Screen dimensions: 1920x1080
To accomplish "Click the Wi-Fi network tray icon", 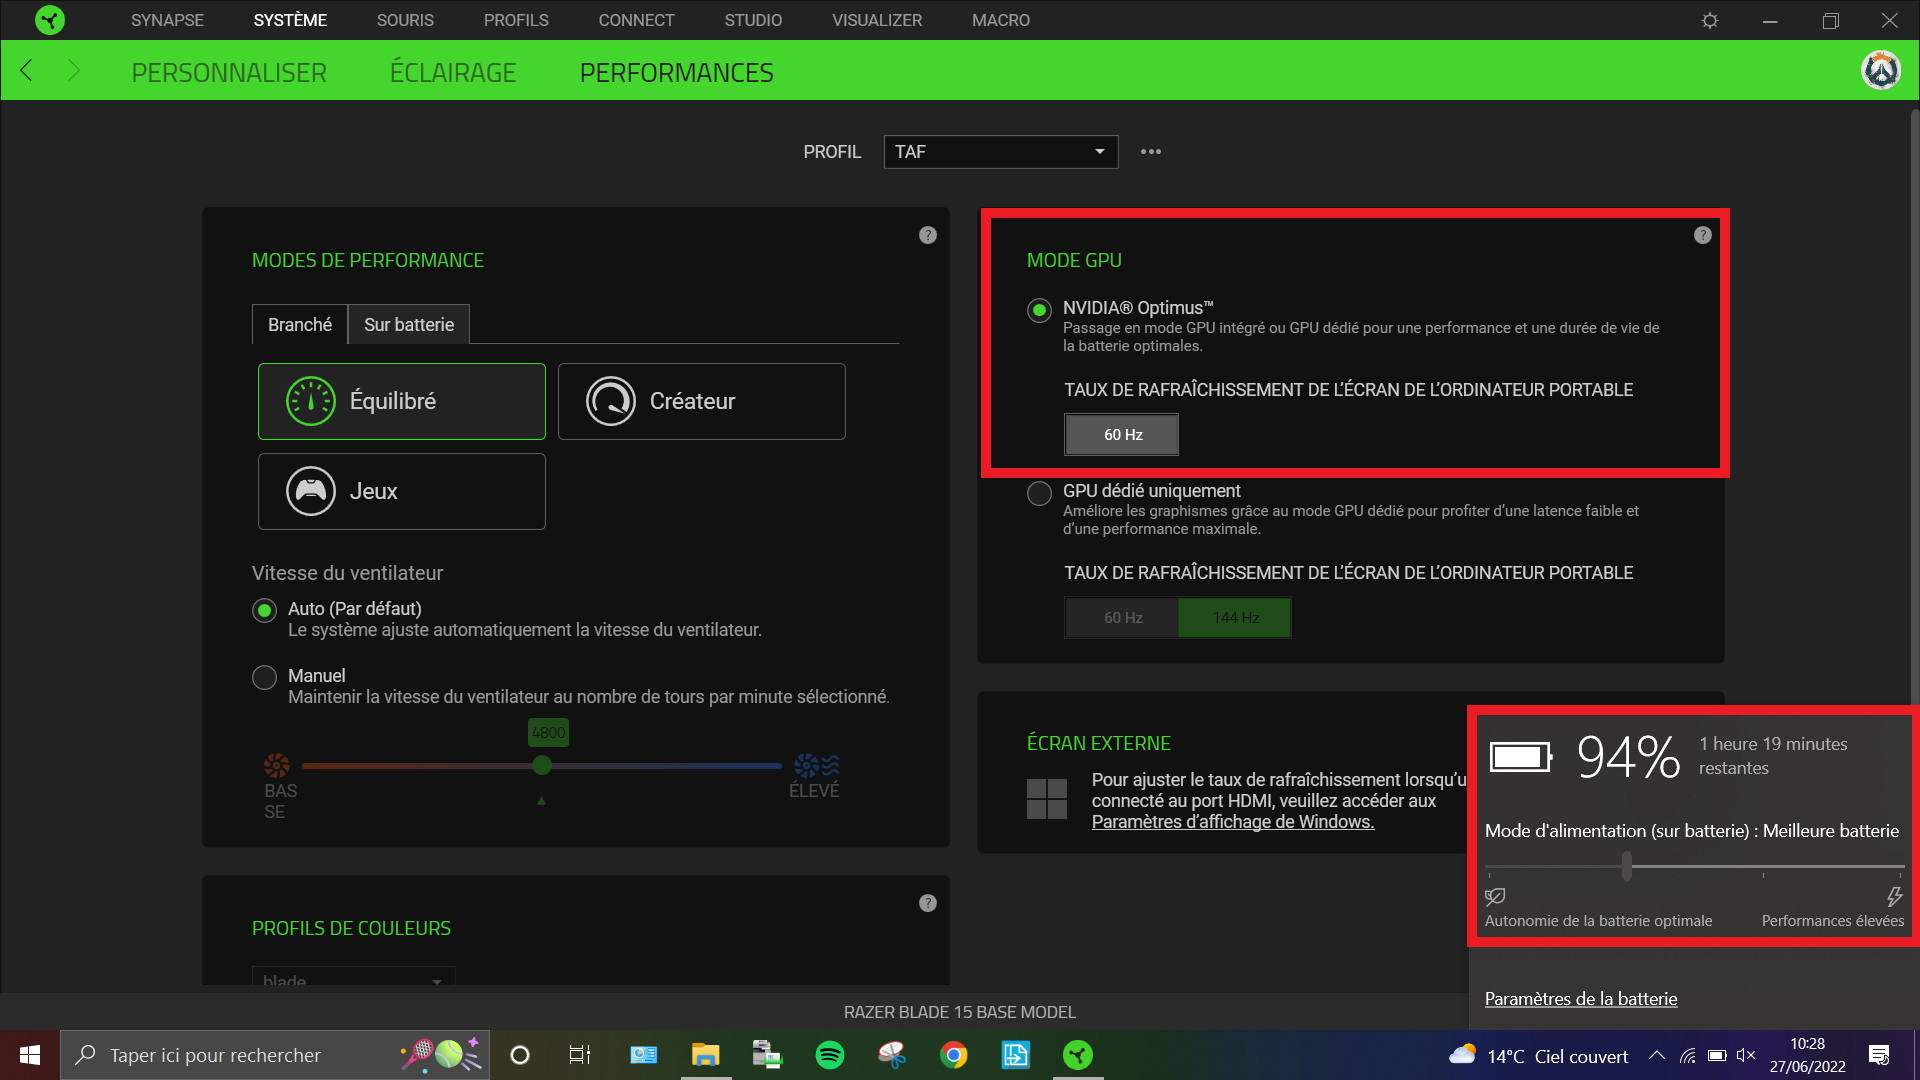I will 1688,1055.
